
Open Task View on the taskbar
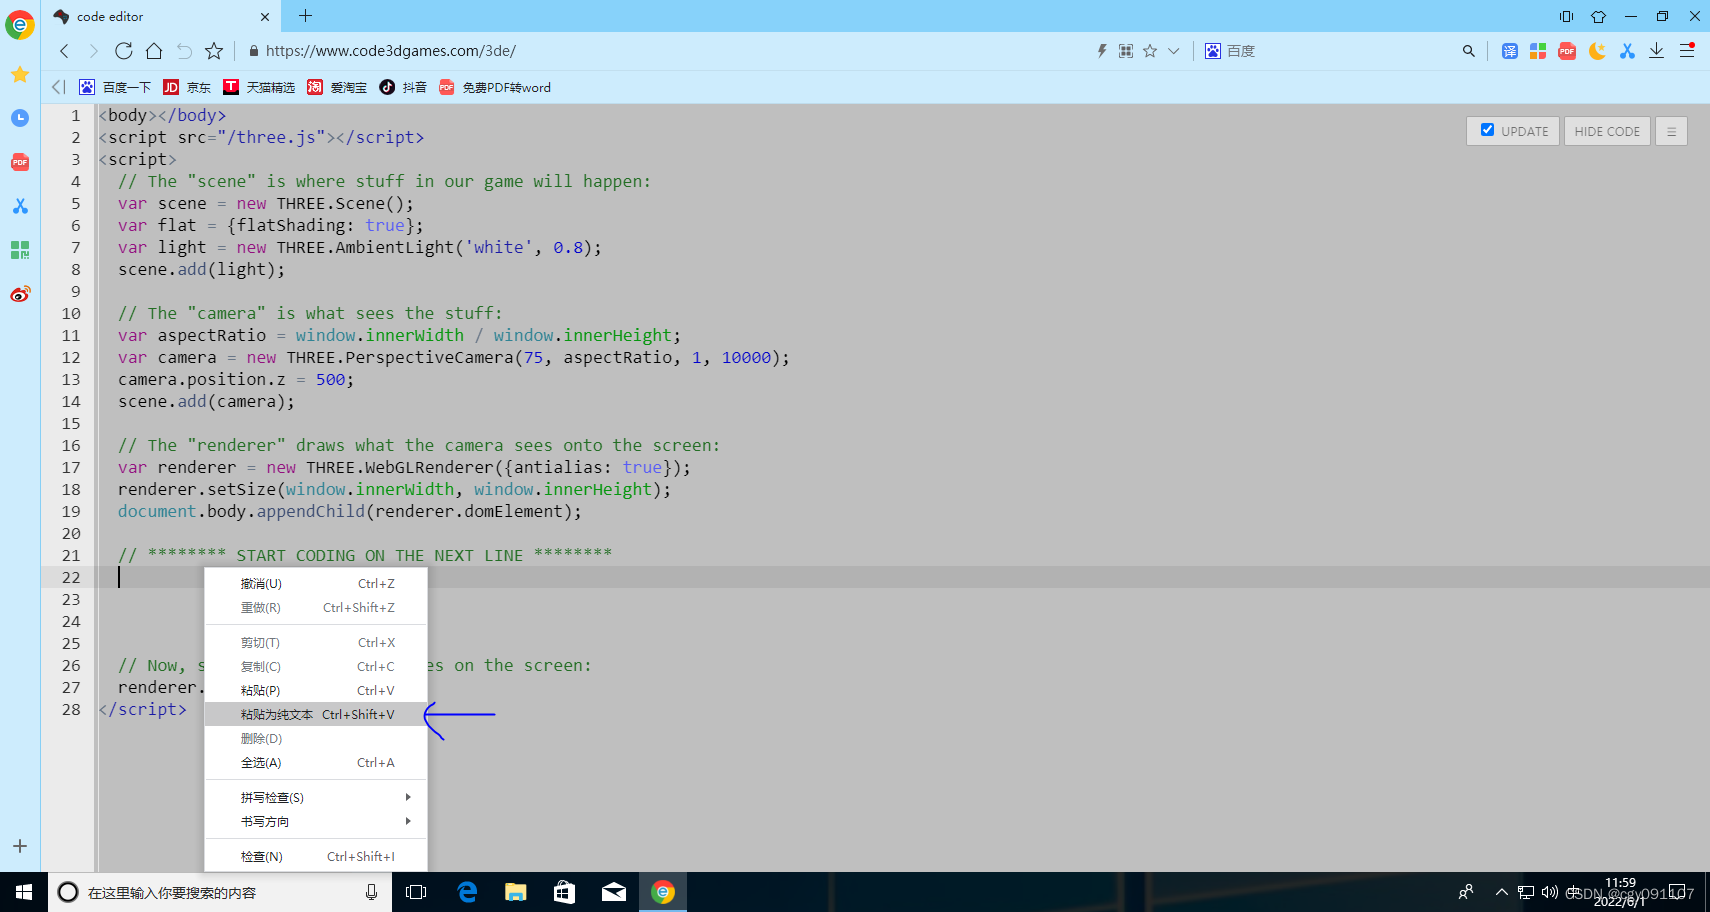pyautogui.click(x=416, y=892)
